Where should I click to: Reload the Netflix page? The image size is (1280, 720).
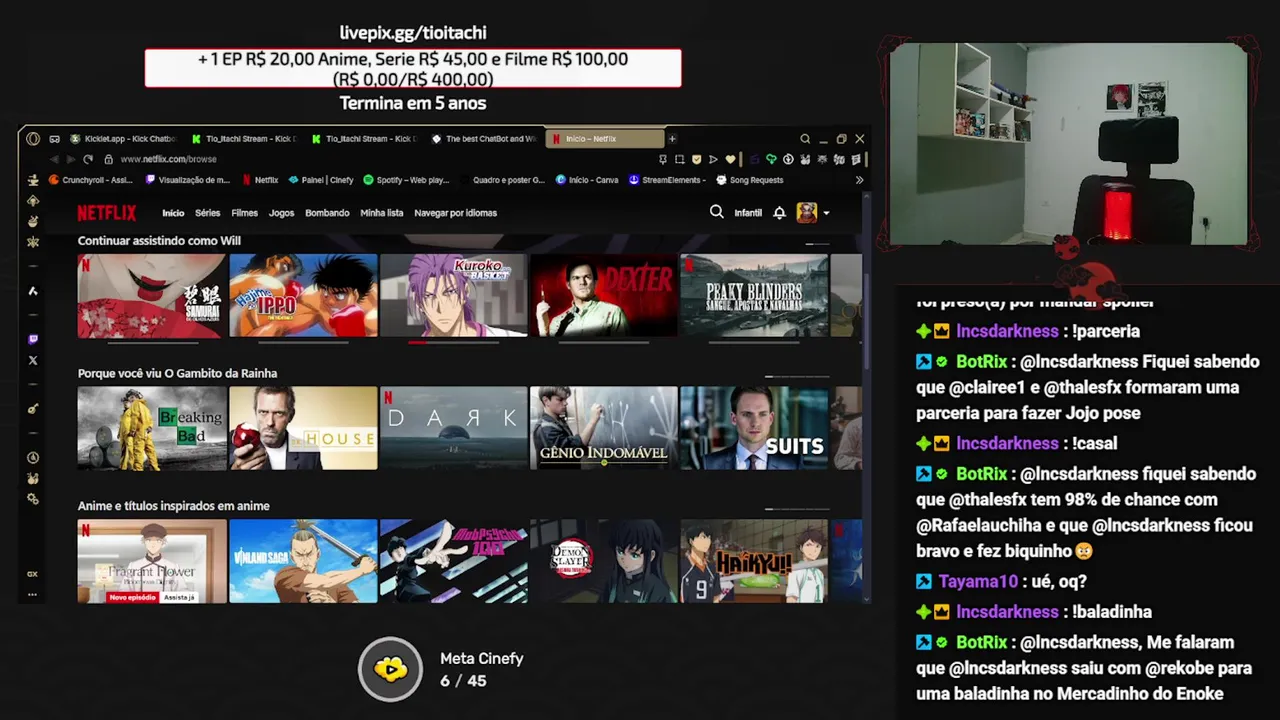tap(88, 159)
